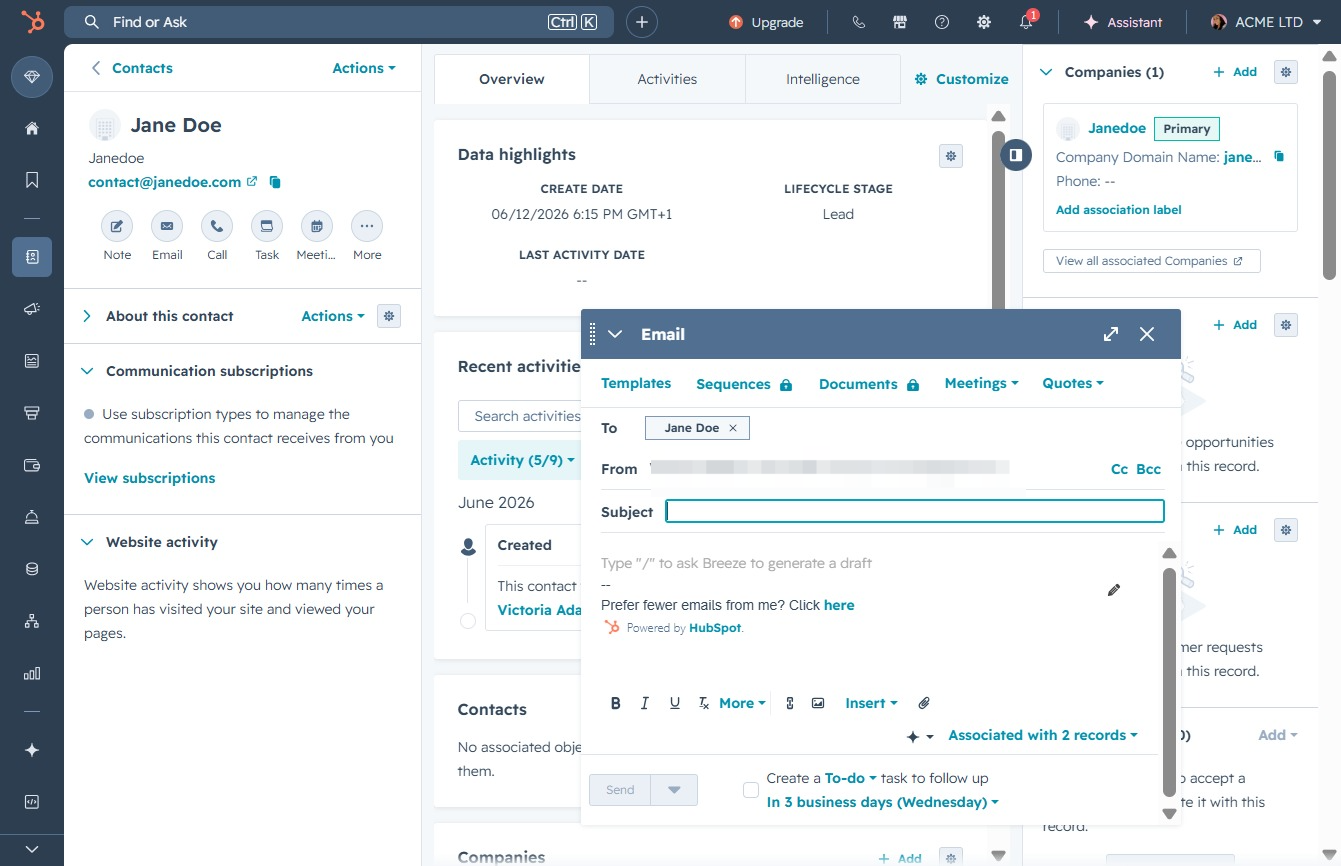
Task: Open the megaphone Marketing sidebar icon
Action: [32, 309]
